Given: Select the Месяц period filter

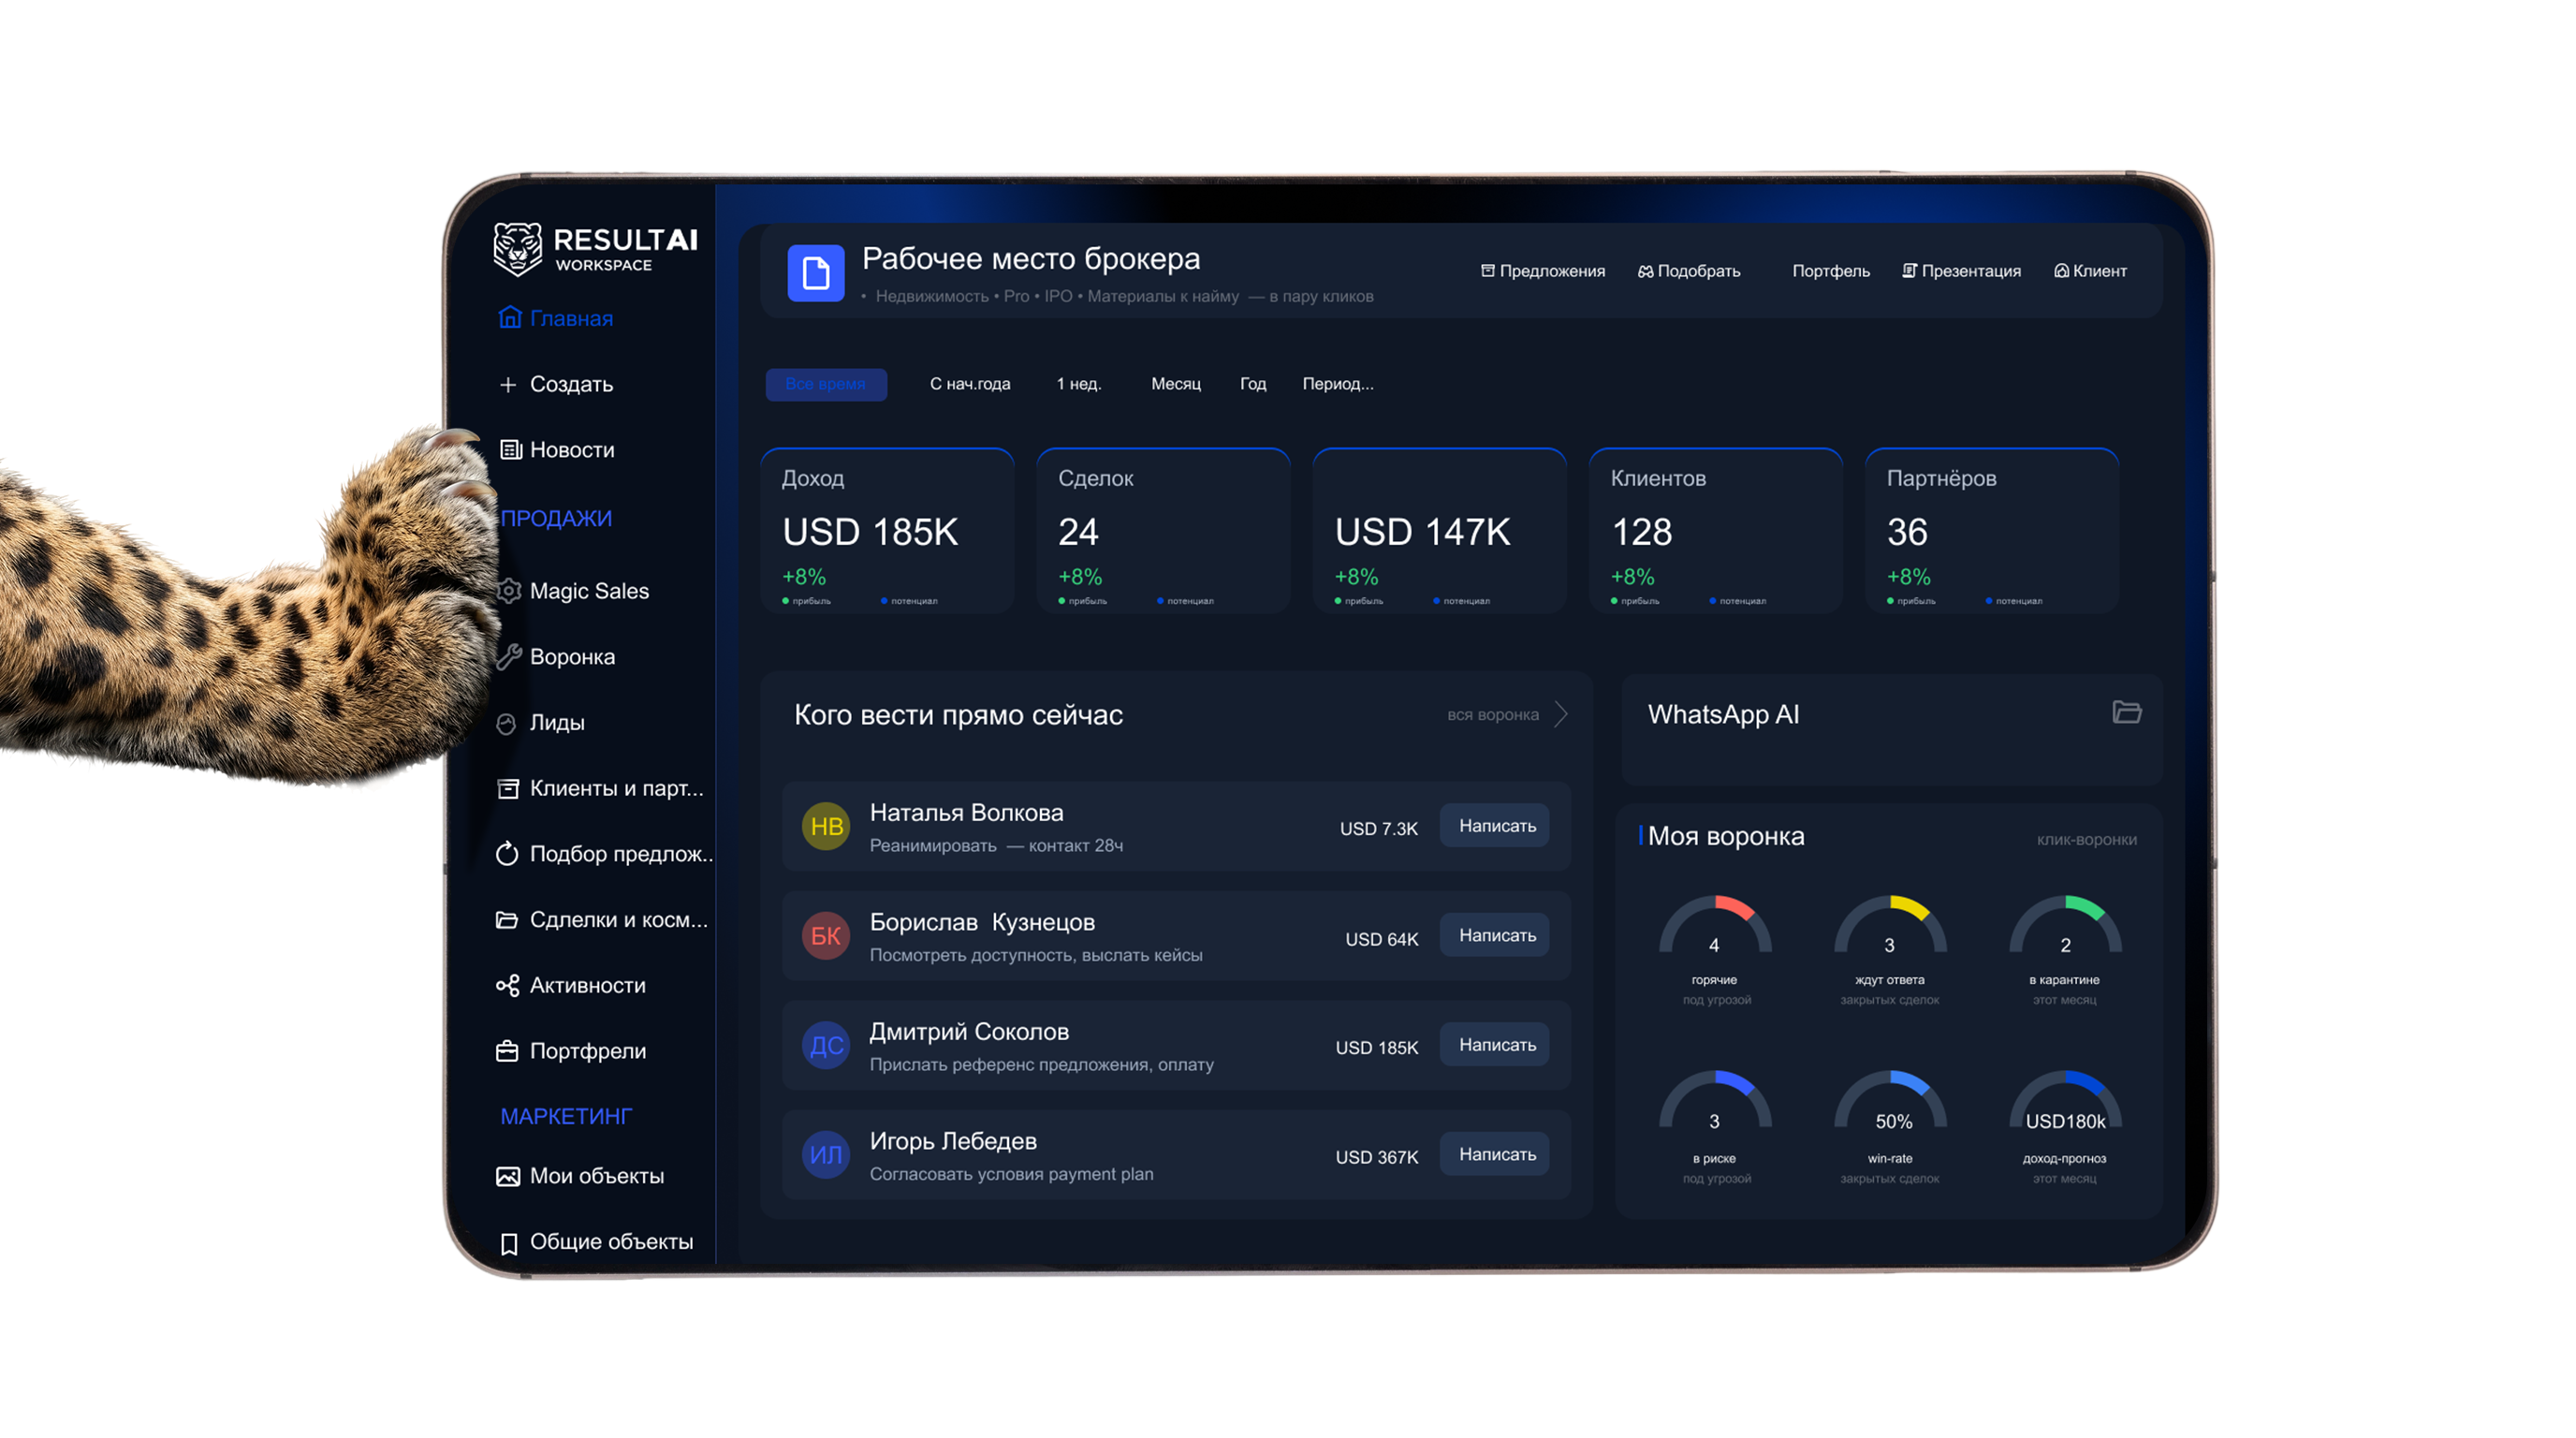Looking at the screenshot, I should (1176, 384).
